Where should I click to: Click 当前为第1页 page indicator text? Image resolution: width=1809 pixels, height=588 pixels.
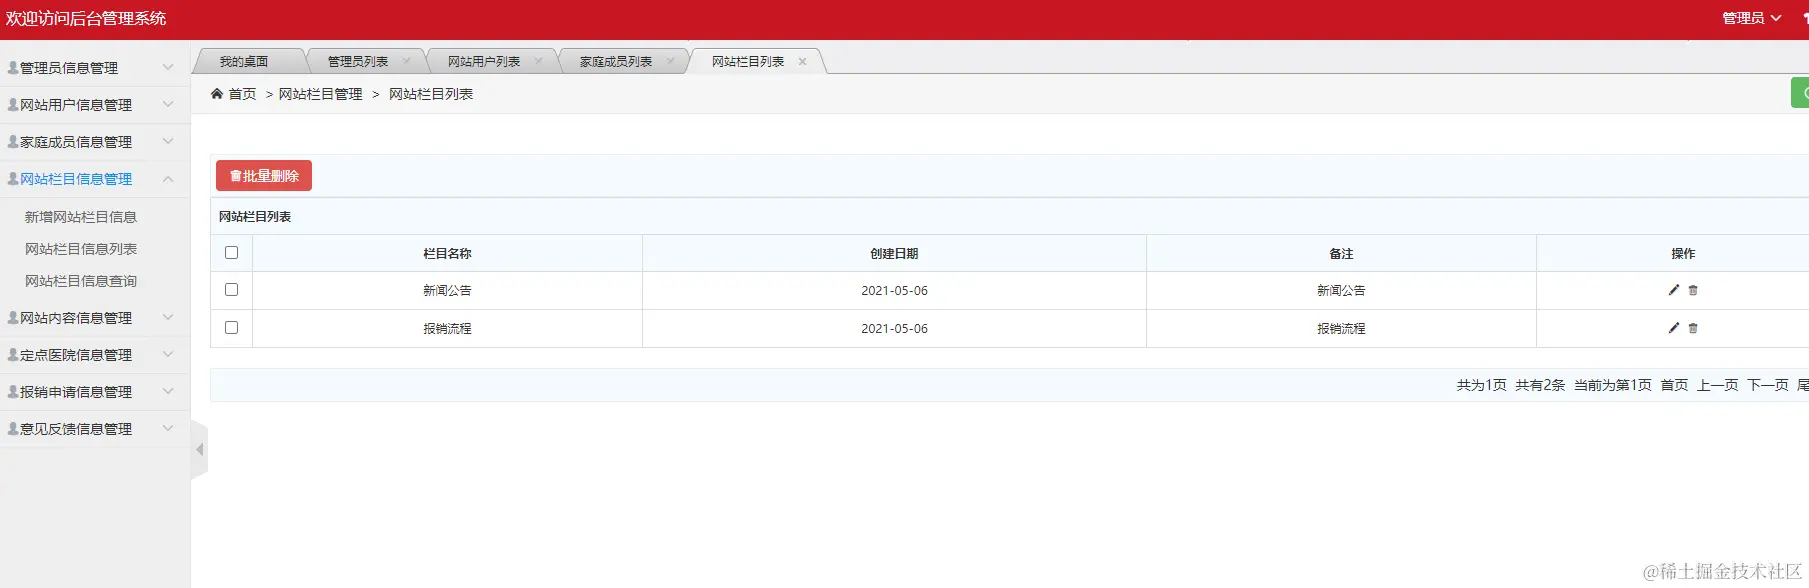coord(1613,385)
